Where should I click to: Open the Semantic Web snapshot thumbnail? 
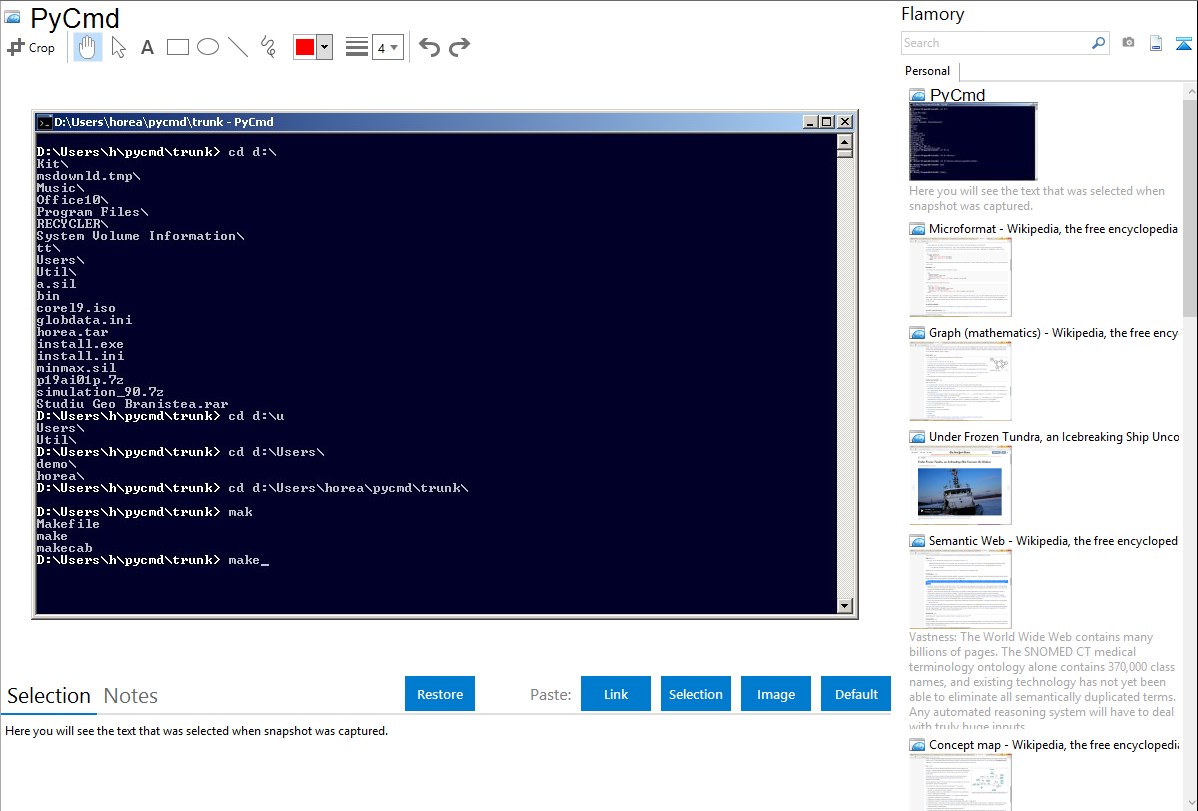click(960, 588)
